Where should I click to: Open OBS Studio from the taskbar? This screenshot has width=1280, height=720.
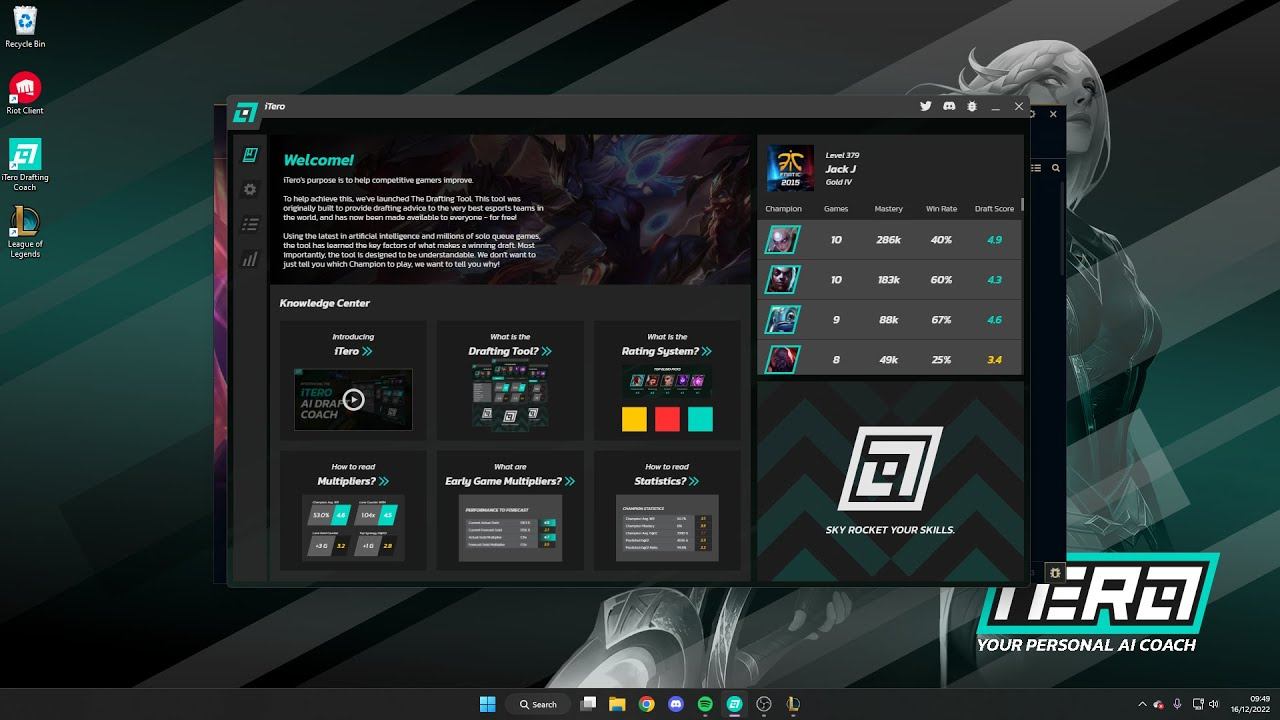click(x=764, y=704)
